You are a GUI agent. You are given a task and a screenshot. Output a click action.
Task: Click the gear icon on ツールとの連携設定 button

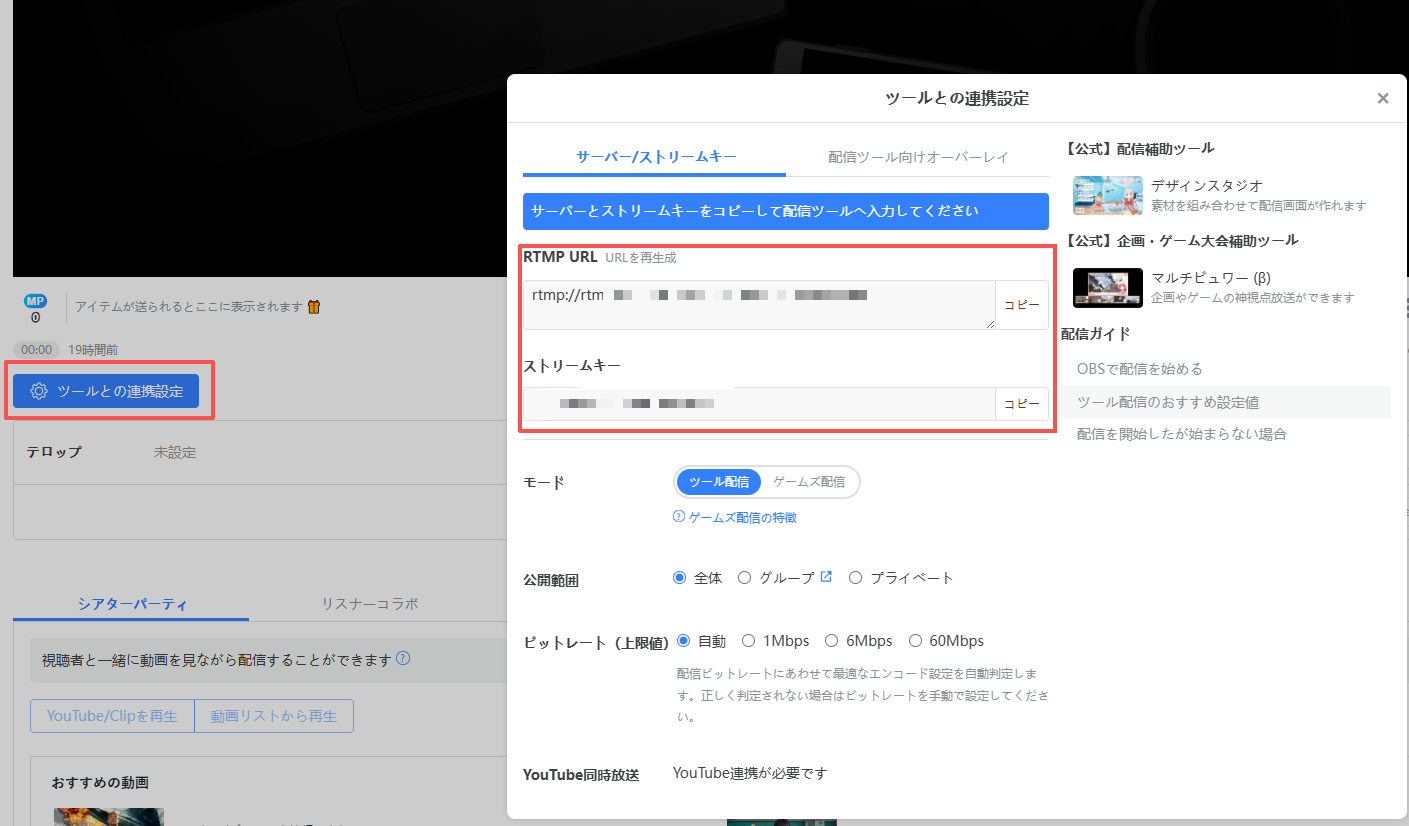38,392
